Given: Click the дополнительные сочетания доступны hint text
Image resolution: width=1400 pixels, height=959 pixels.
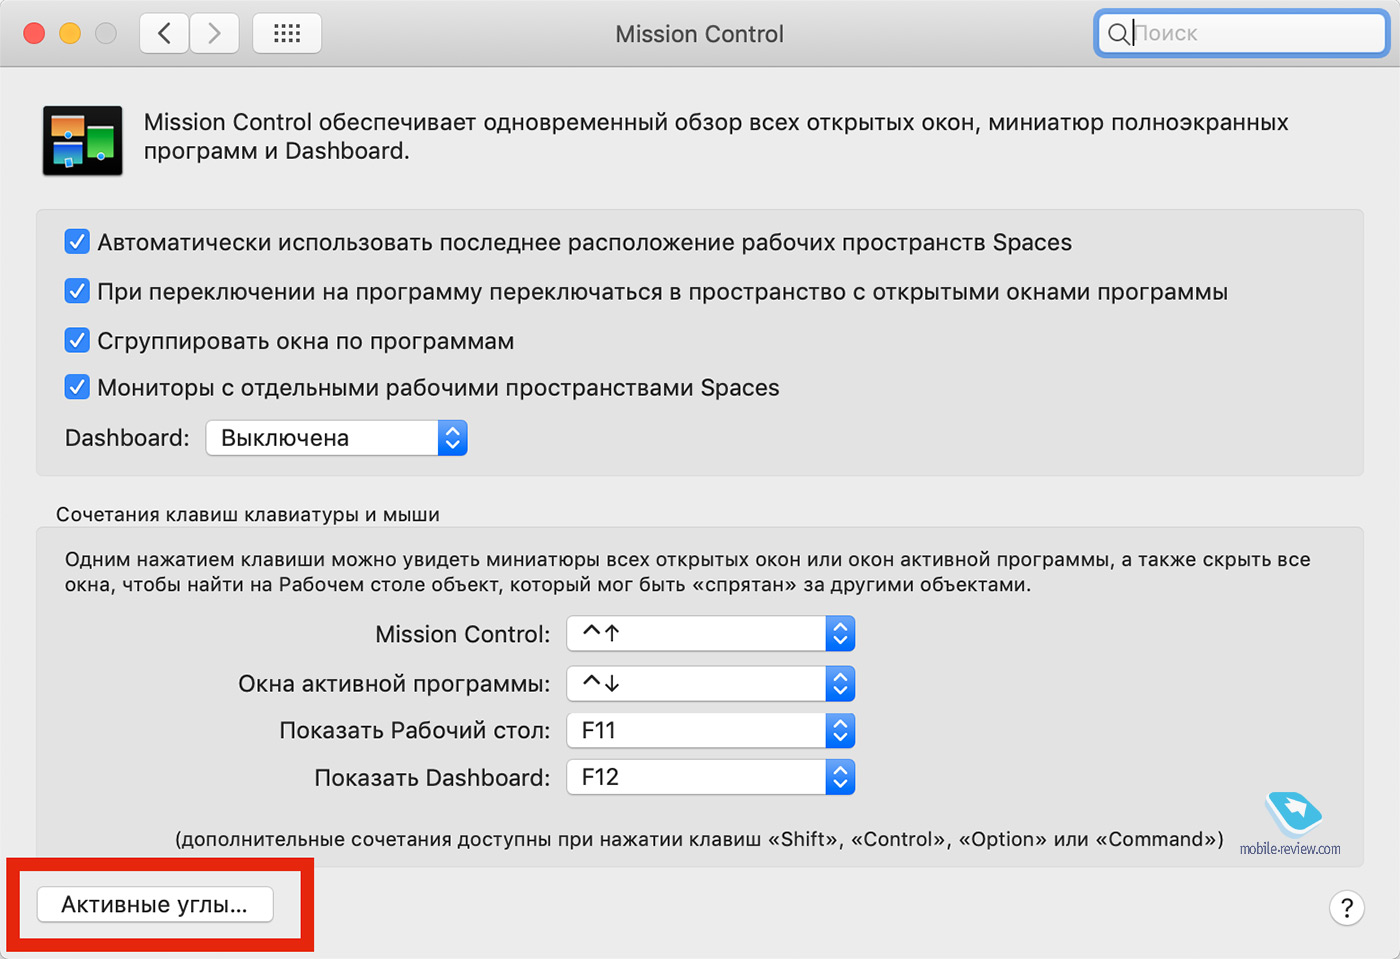Looking at the screenshot, I should click(x=699, y=840).
